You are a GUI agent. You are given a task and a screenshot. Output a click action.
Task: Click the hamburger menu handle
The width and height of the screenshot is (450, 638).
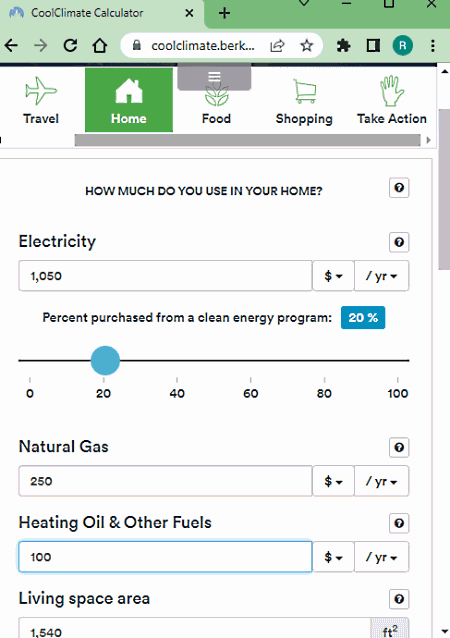(x=214, y=77)
